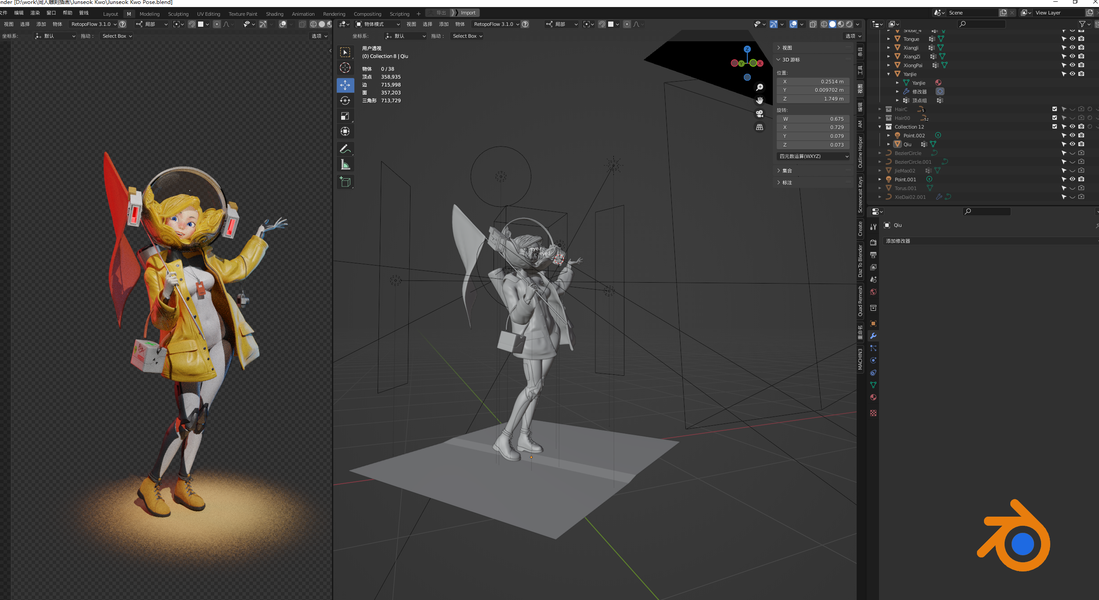Open viewport shading options dropdown arrow
Viewport: 1099px width, 600px height.
click(857, 24)
